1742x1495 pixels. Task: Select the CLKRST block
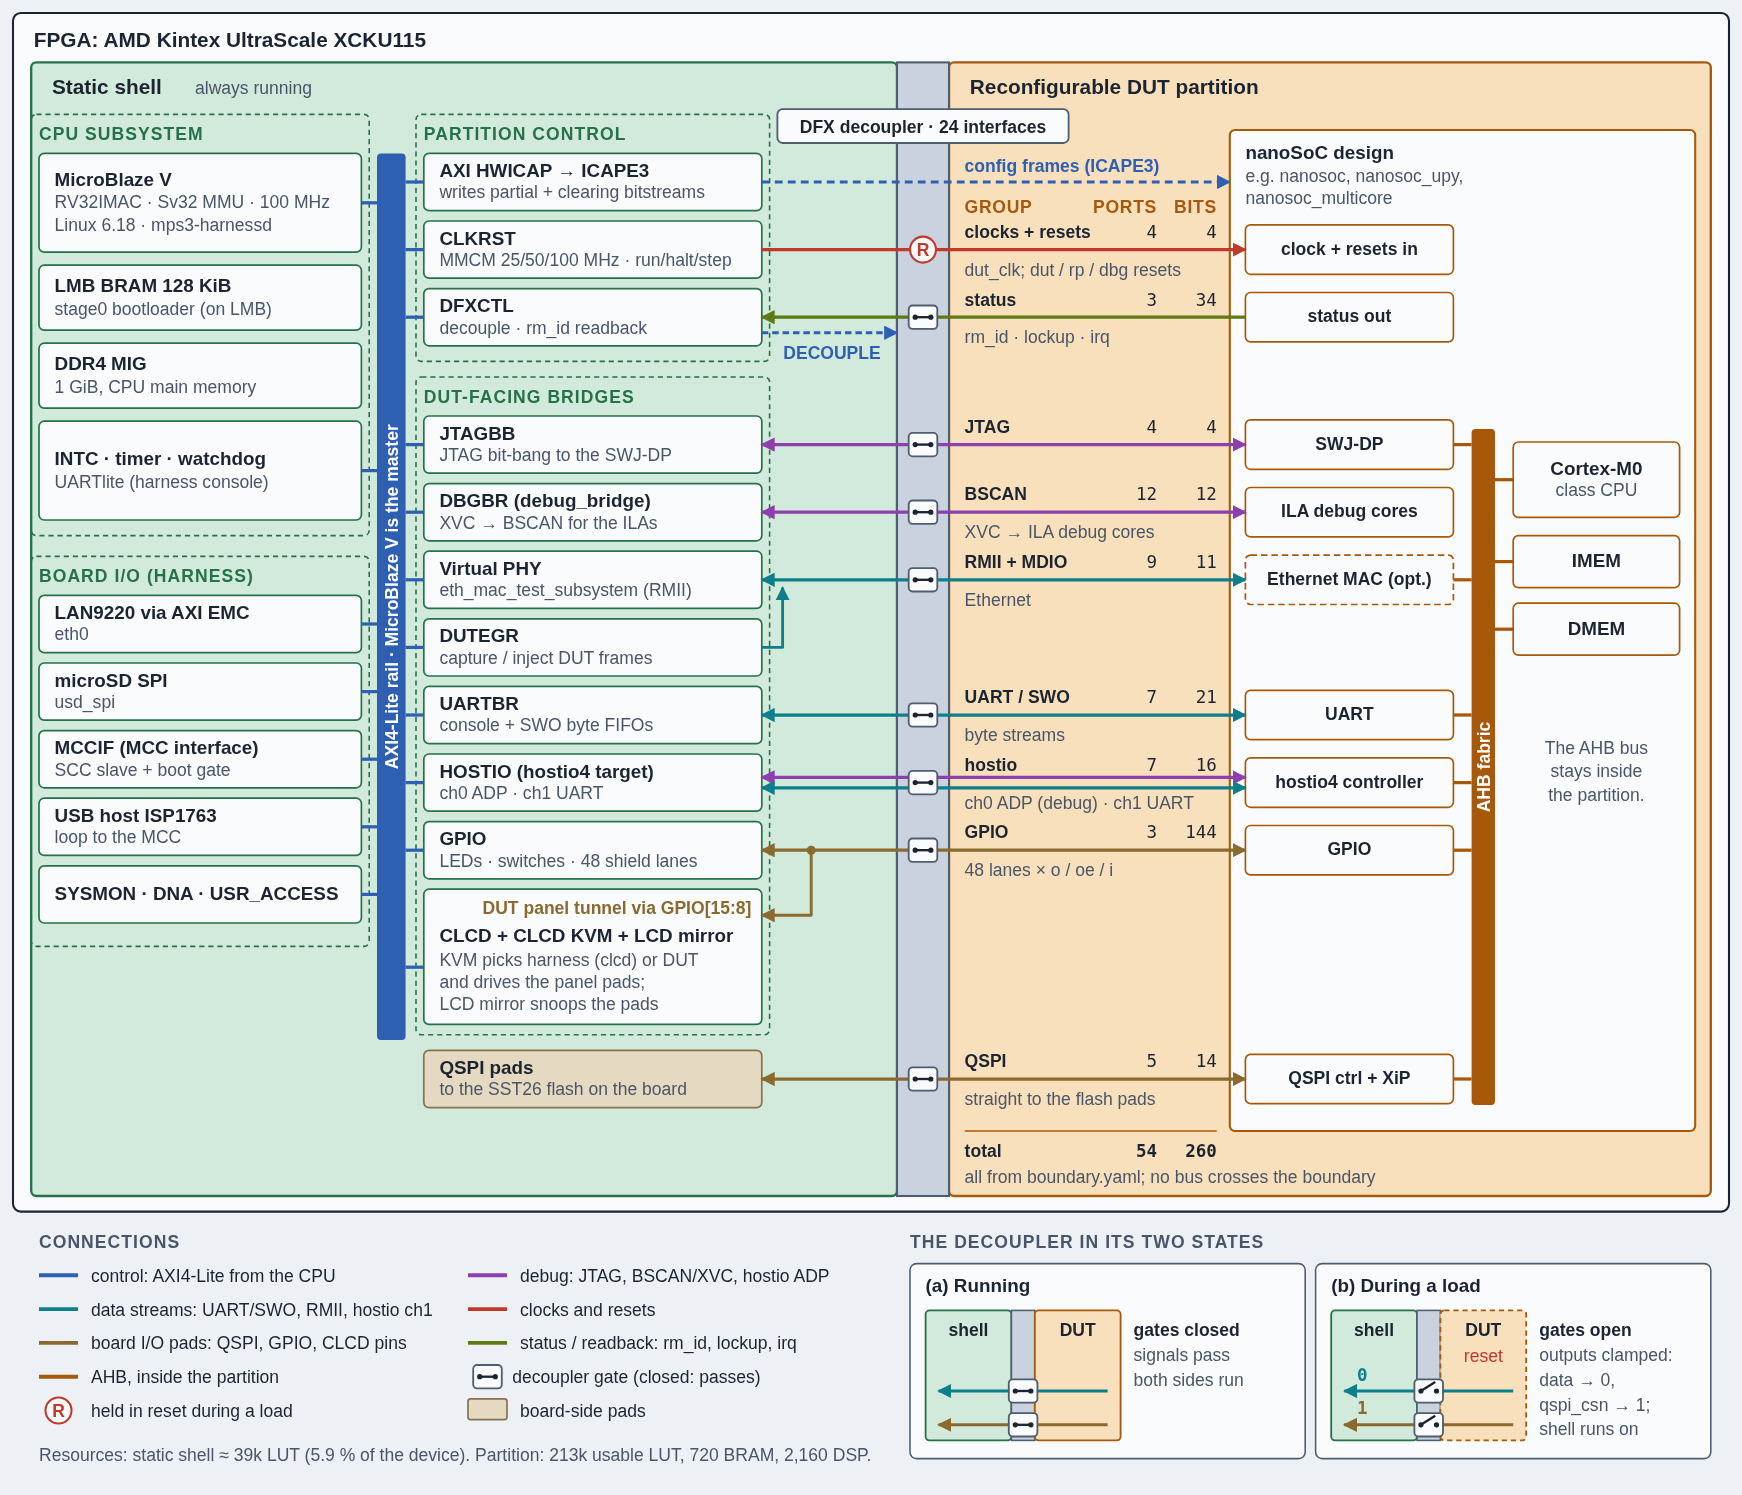[x=593, y=250]
